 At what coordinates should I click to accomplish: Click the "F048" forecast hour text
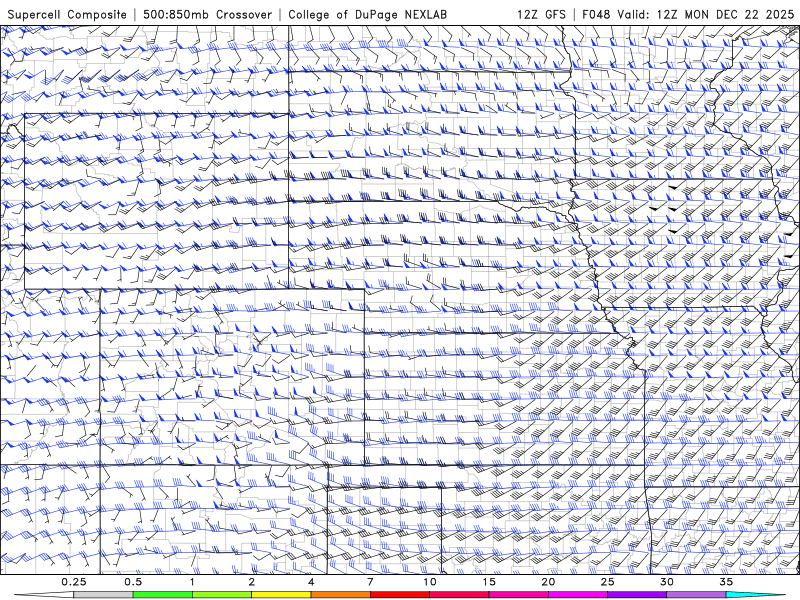pos(597,14)
